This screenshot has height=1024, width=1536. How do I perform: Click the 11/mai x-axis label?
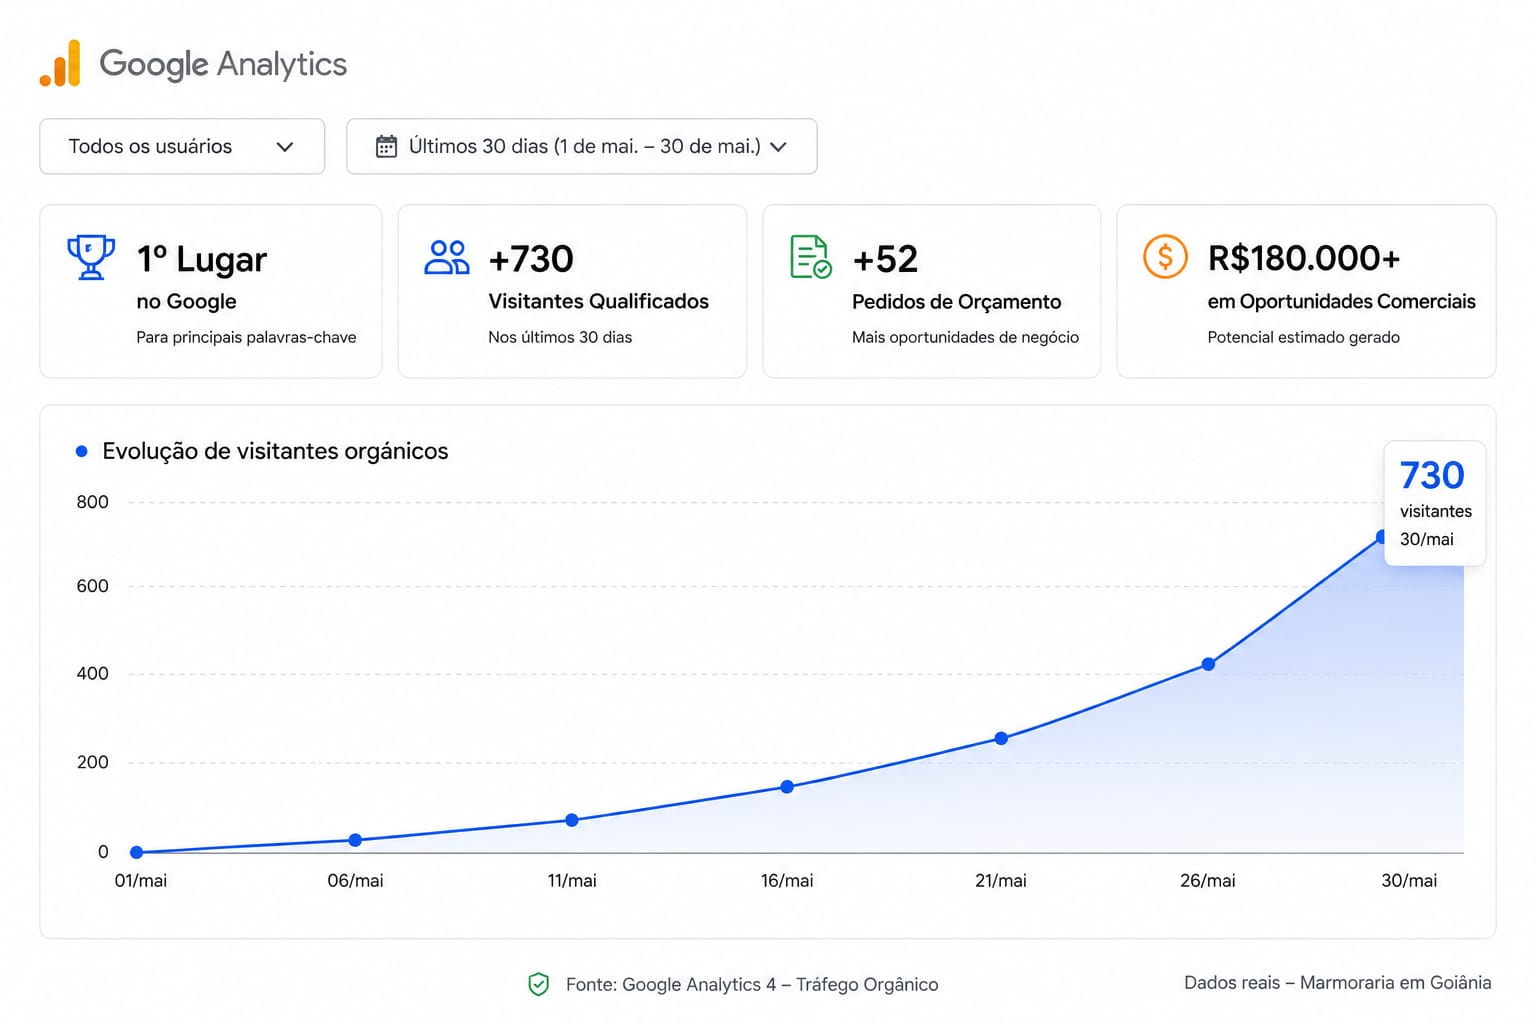pyautogui.click(x=572, y=881)
